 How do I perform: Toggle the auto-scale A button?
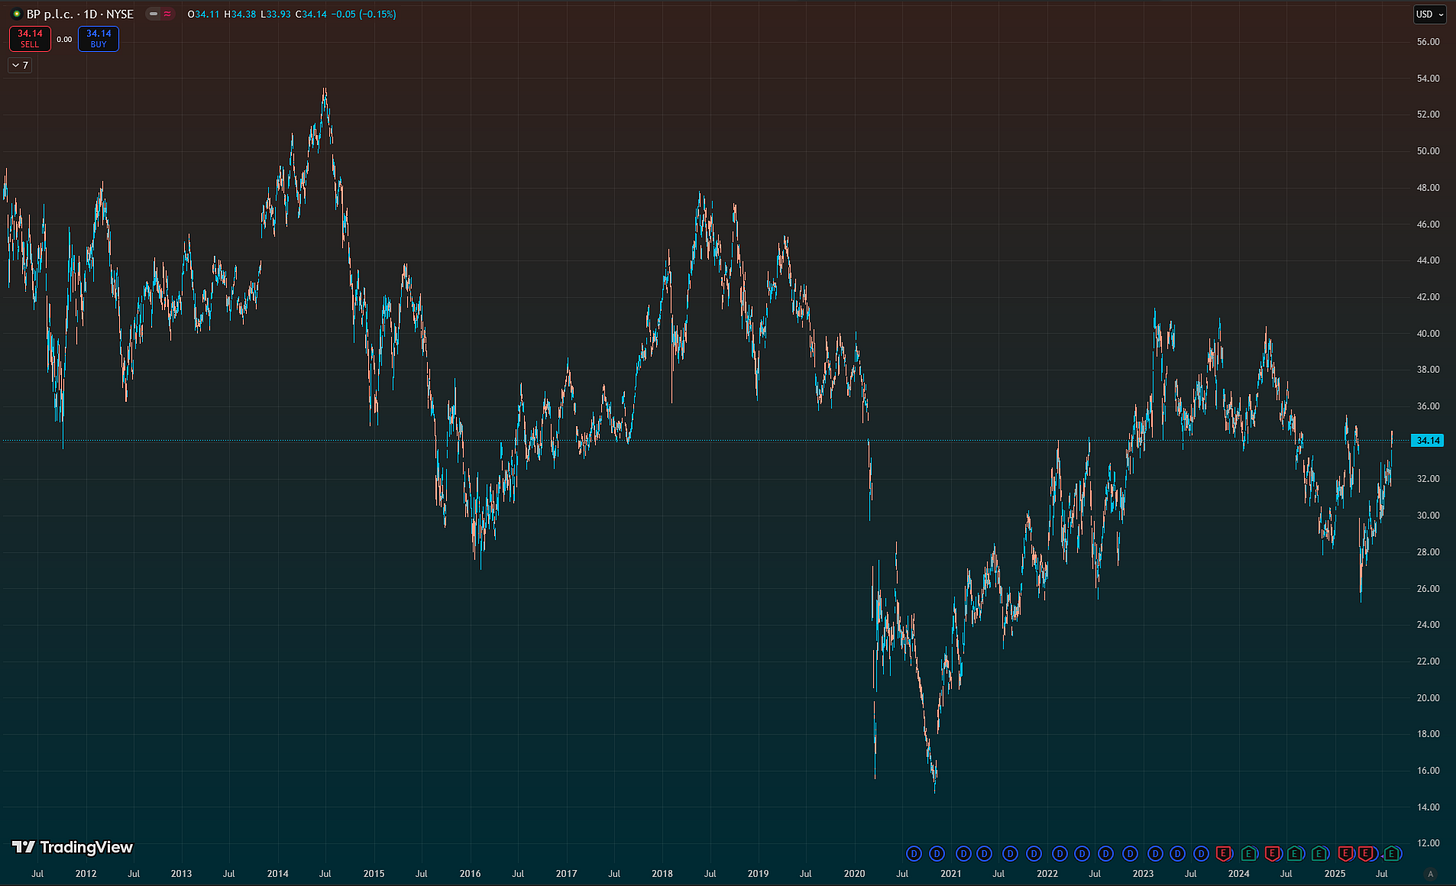[1430, 874]
